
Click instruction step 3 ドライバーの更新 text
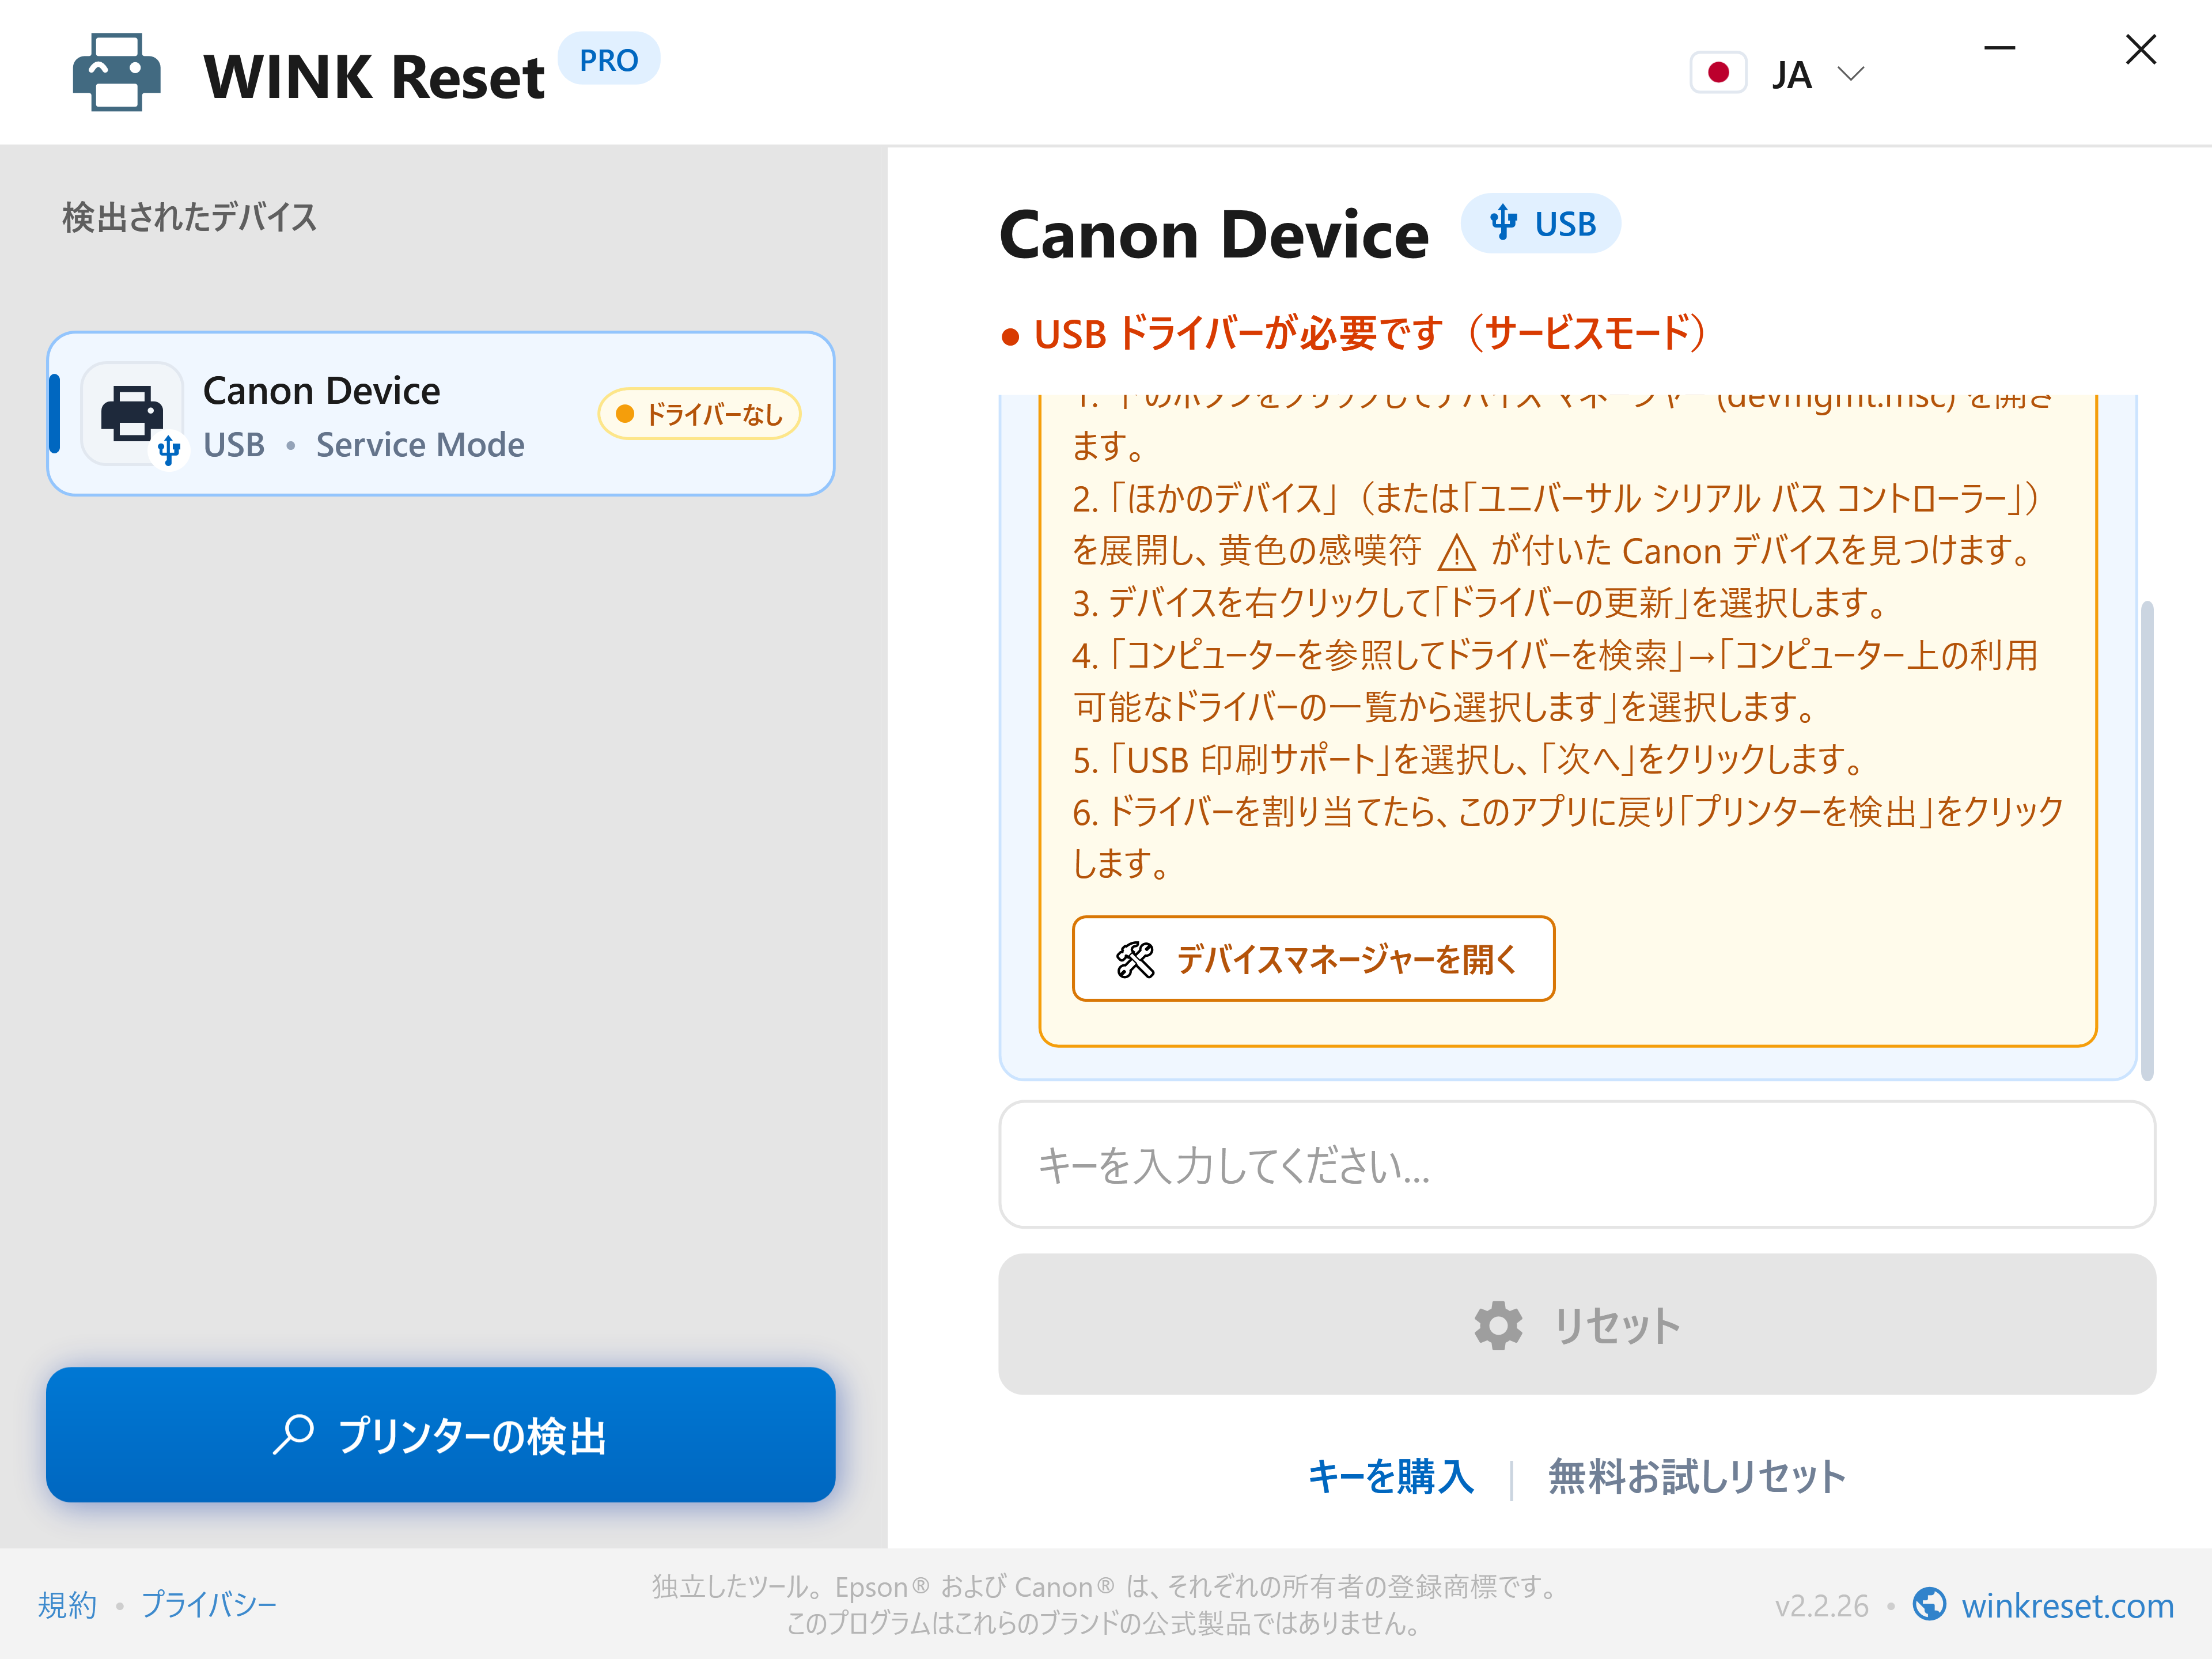[1479, 602]
